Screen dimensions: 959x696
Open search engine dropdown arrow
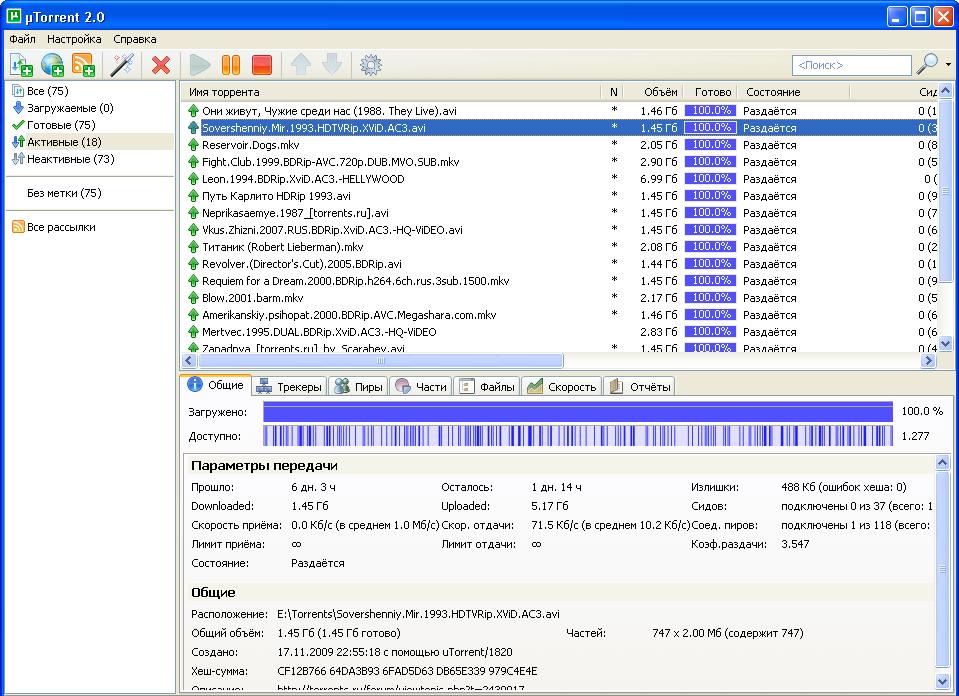point(949,64)
